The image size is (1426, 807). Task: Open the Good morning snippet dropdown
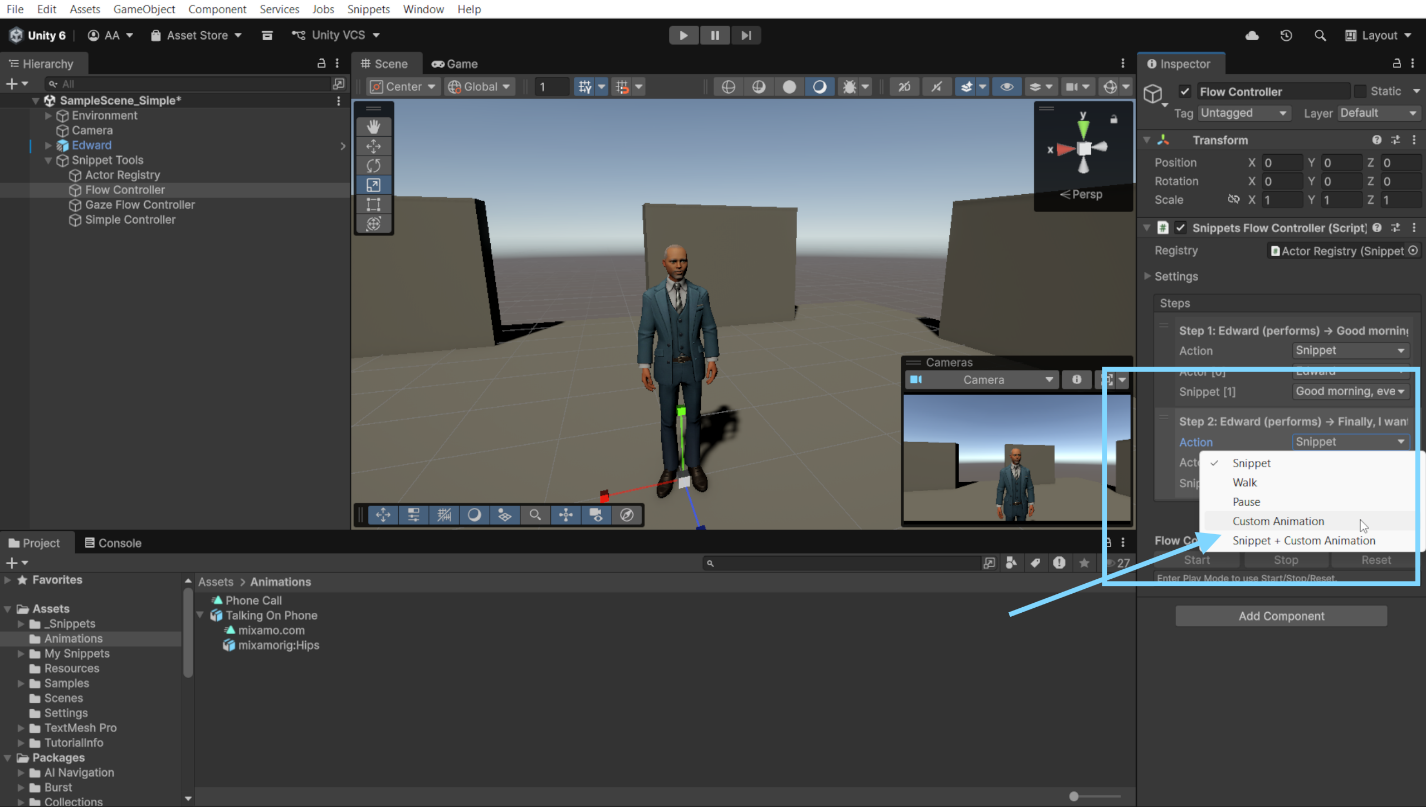(1351, 391)
